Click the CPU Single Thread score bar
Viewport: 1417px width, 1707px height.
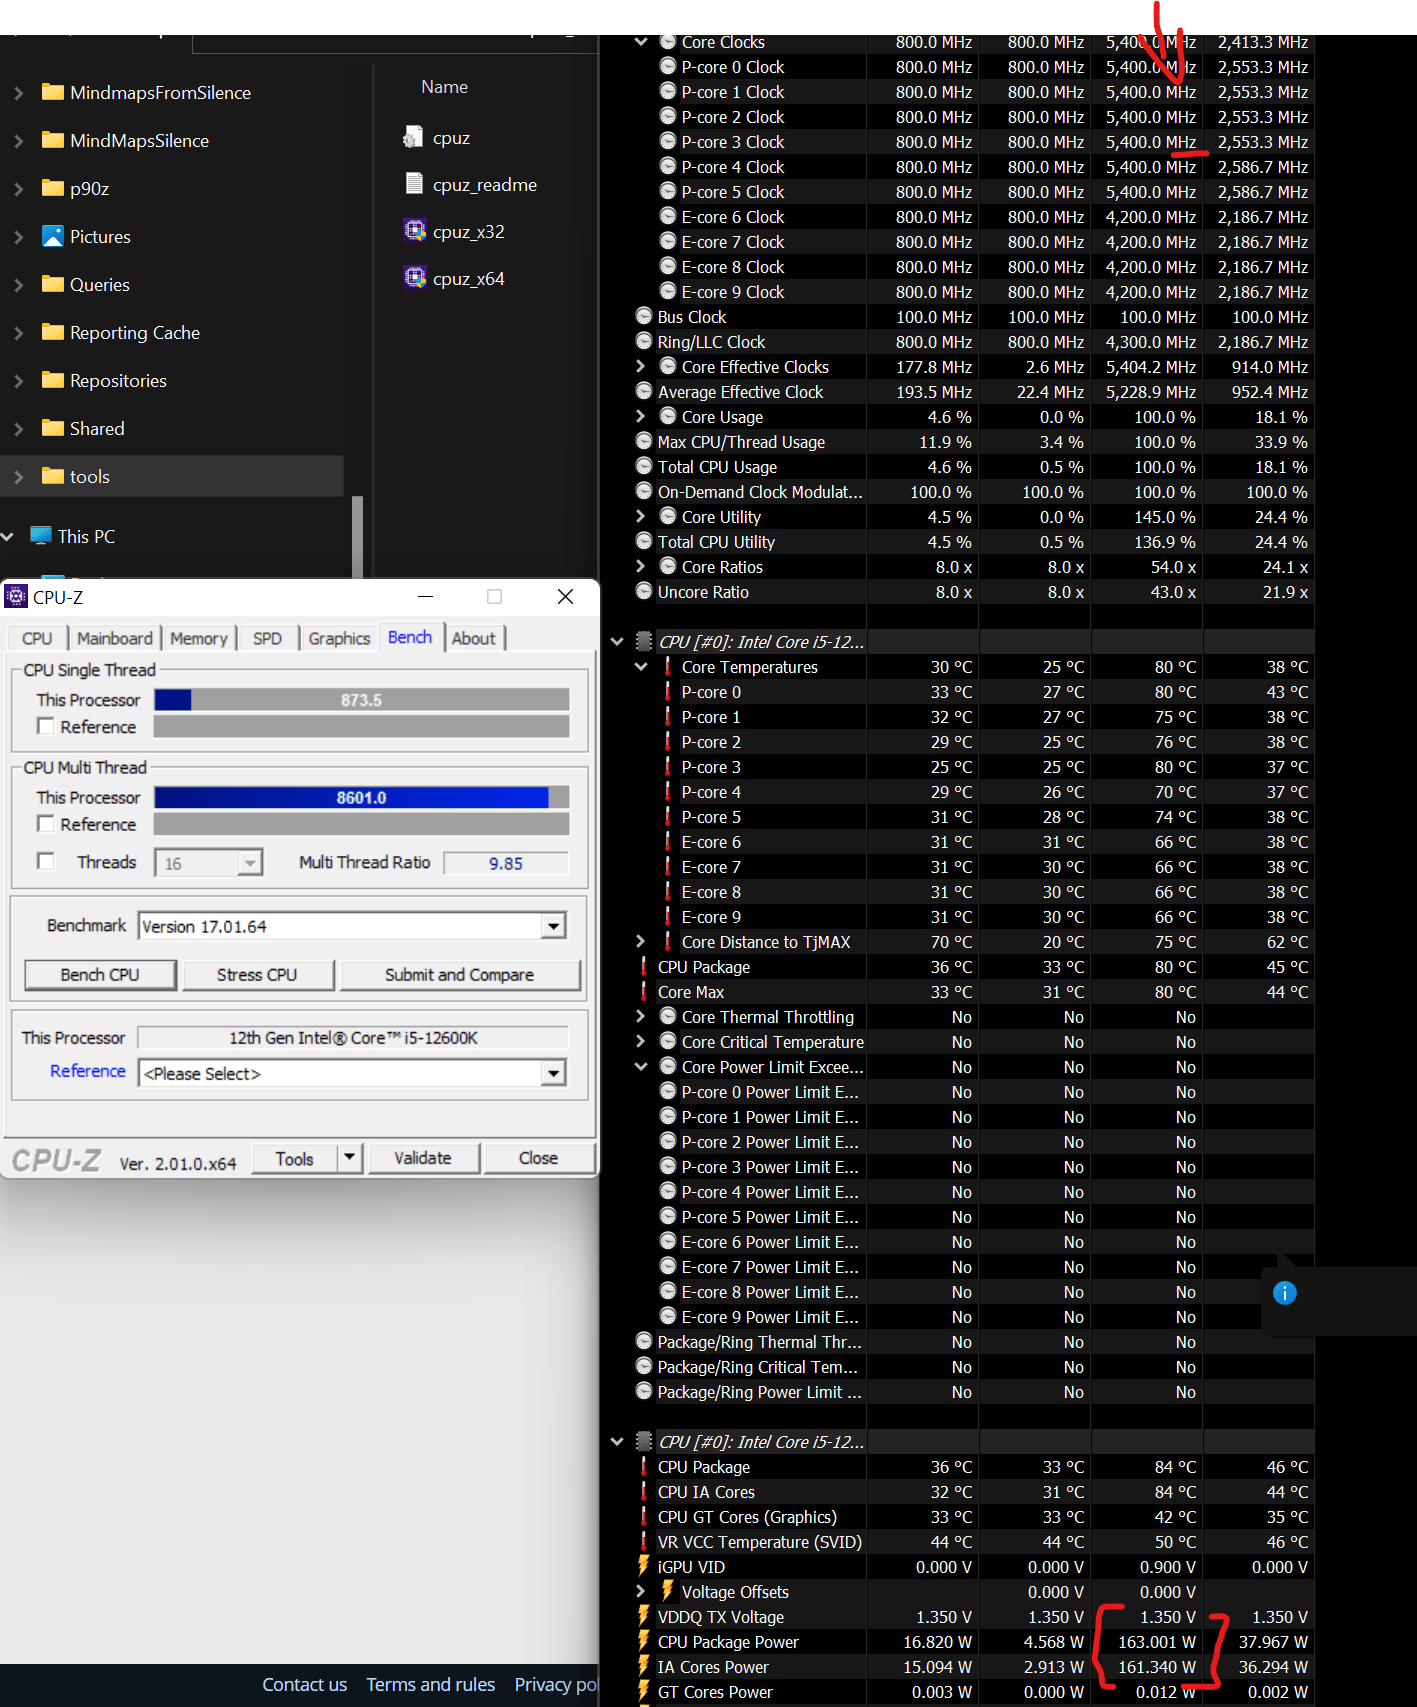click(x=362, y=699)
